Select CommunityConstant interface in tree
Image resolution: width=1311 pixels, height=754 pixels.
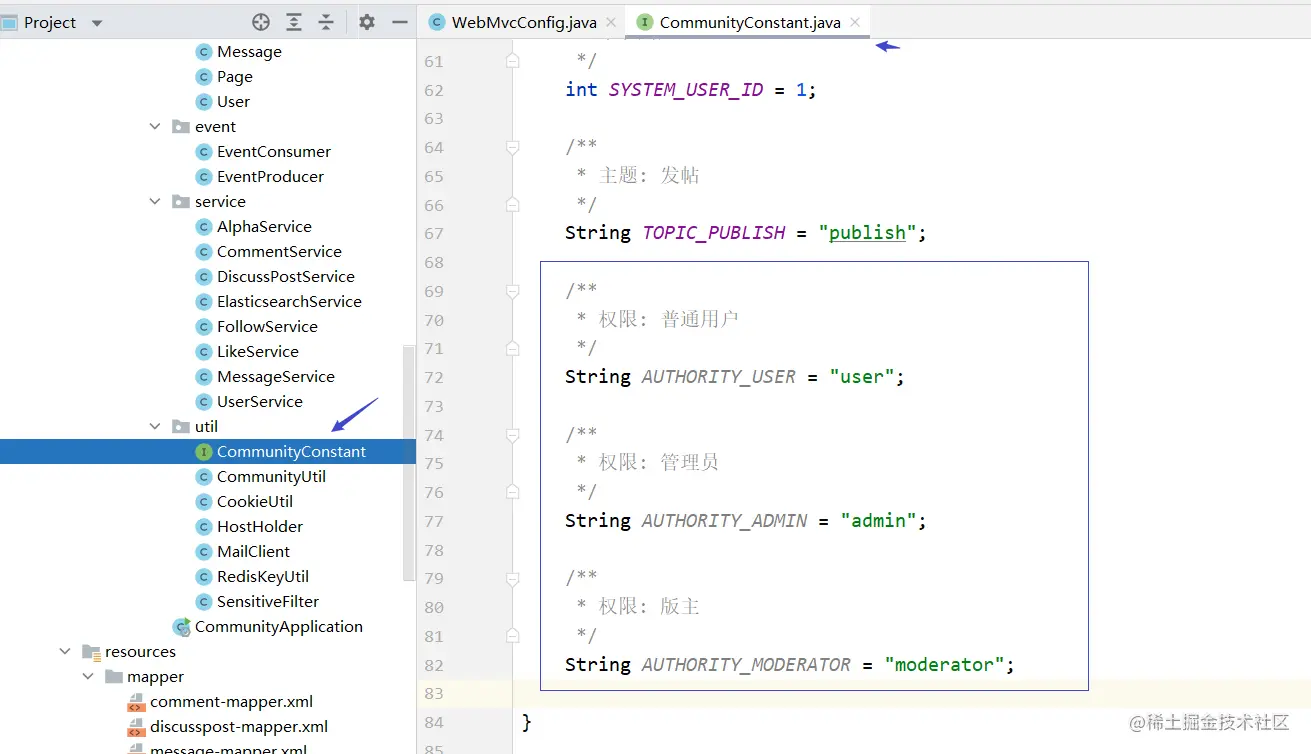click(x=291, y=452)
